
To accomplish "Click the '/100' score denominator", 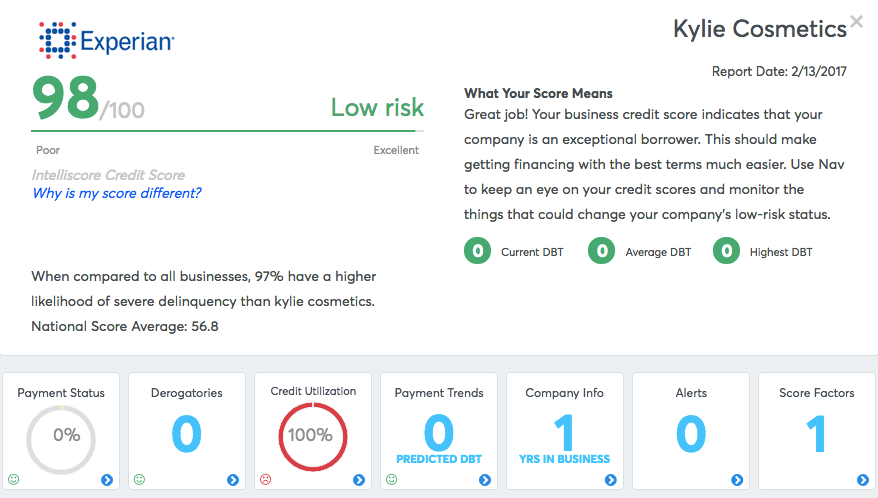I will (x=122, y=110).
